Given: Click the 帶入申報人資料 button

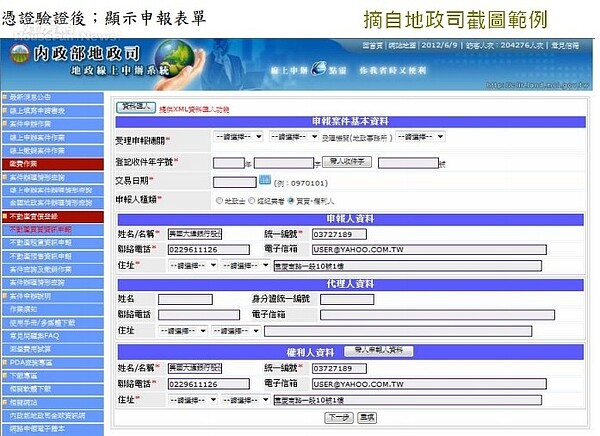Looking at the screenshot, I should pos(378,350).
